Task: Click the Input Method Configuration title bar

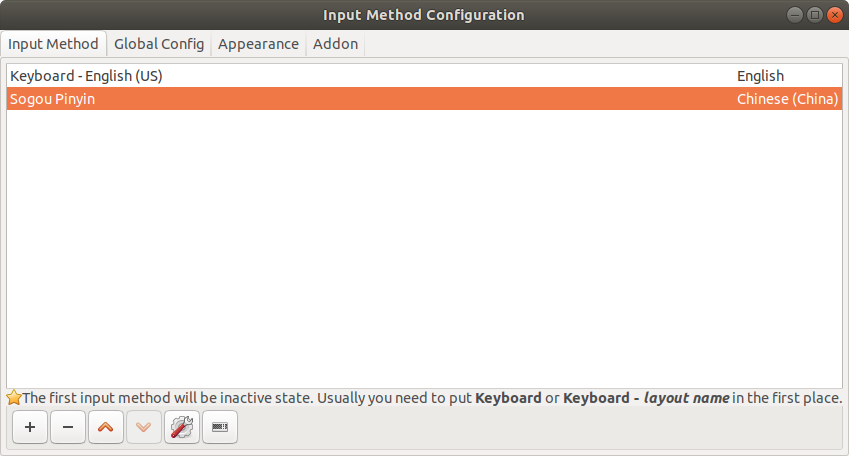Action: click(423, 15)
